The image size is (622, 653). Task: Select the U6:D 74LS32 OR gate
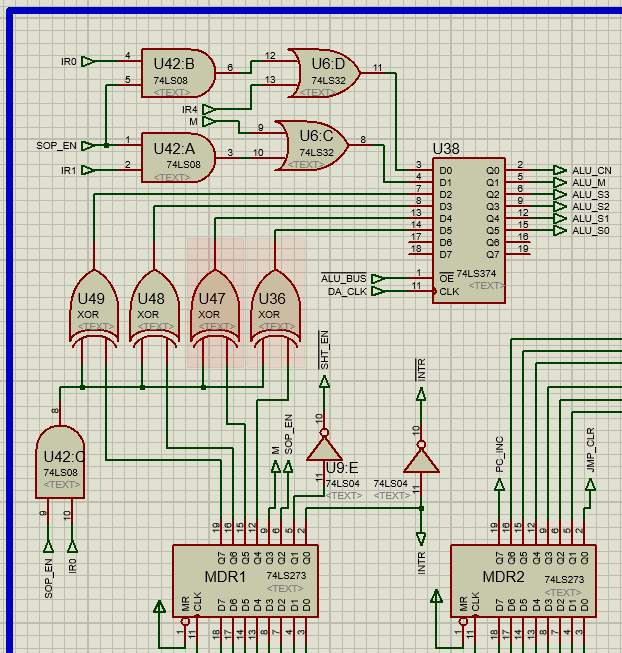324,73
